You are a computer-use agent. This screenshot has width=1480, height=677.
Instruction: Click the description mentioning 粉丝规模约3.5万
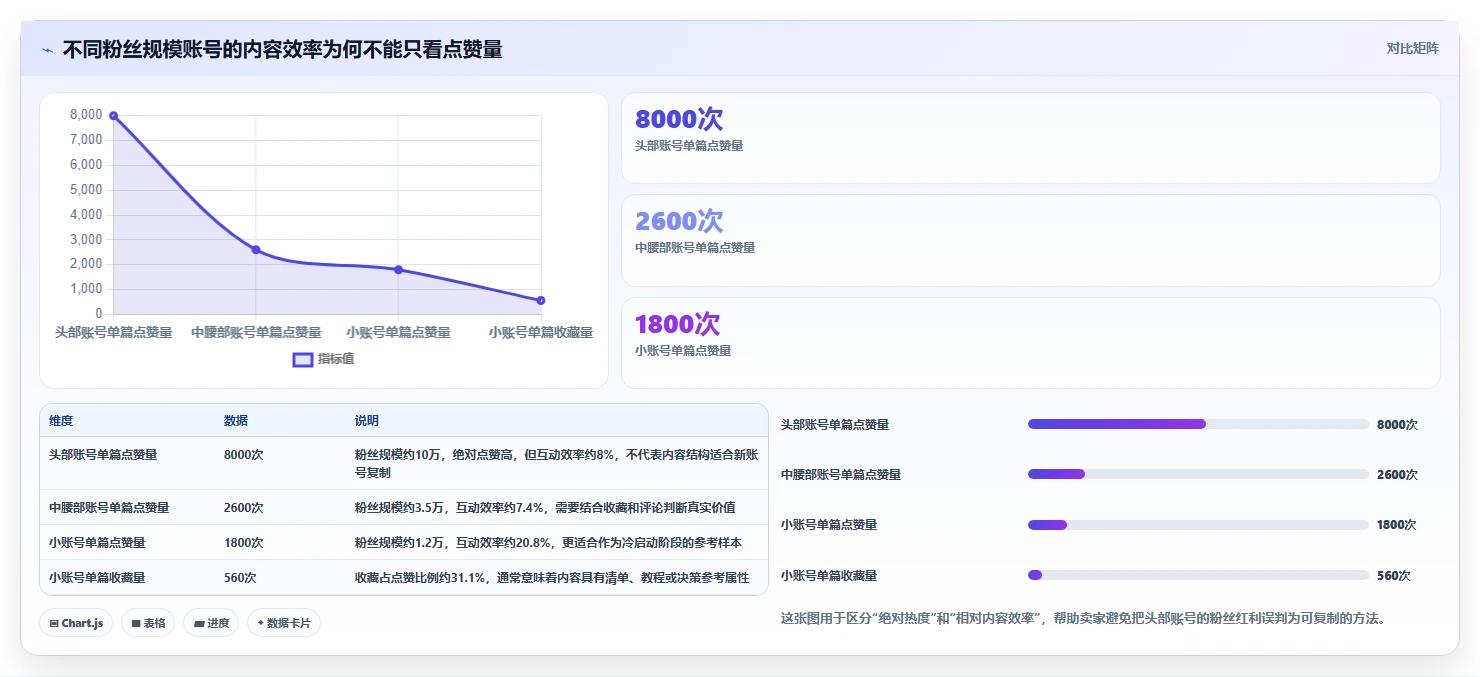[545, 507]
